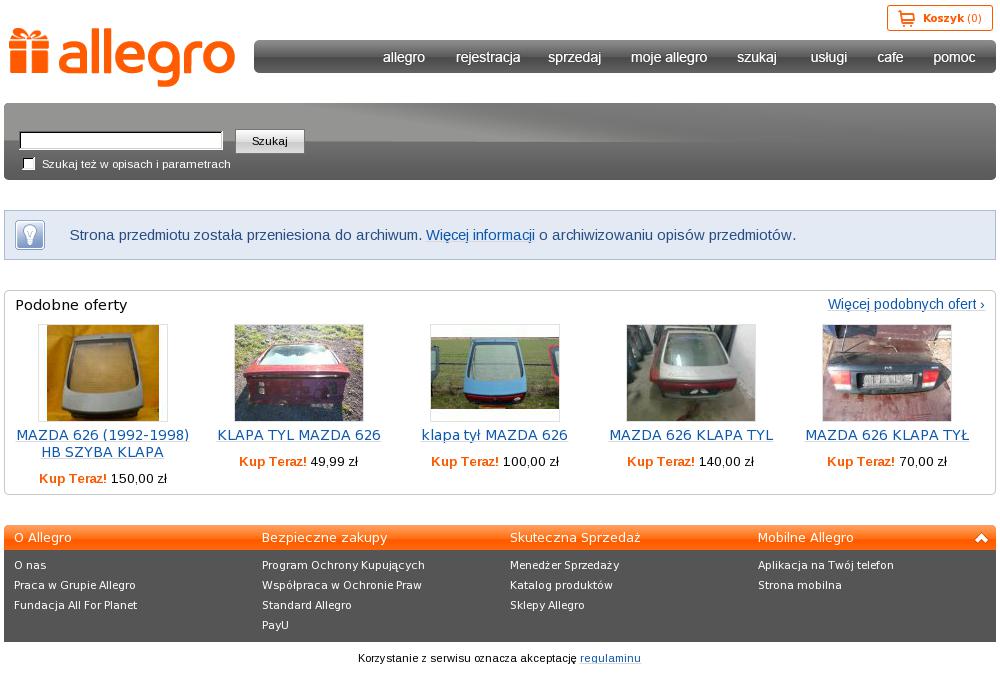Open MAZDA 626 KLAPA TYL title link
The width and height of the screenshot is (1000, 678).
pos(691,435)
